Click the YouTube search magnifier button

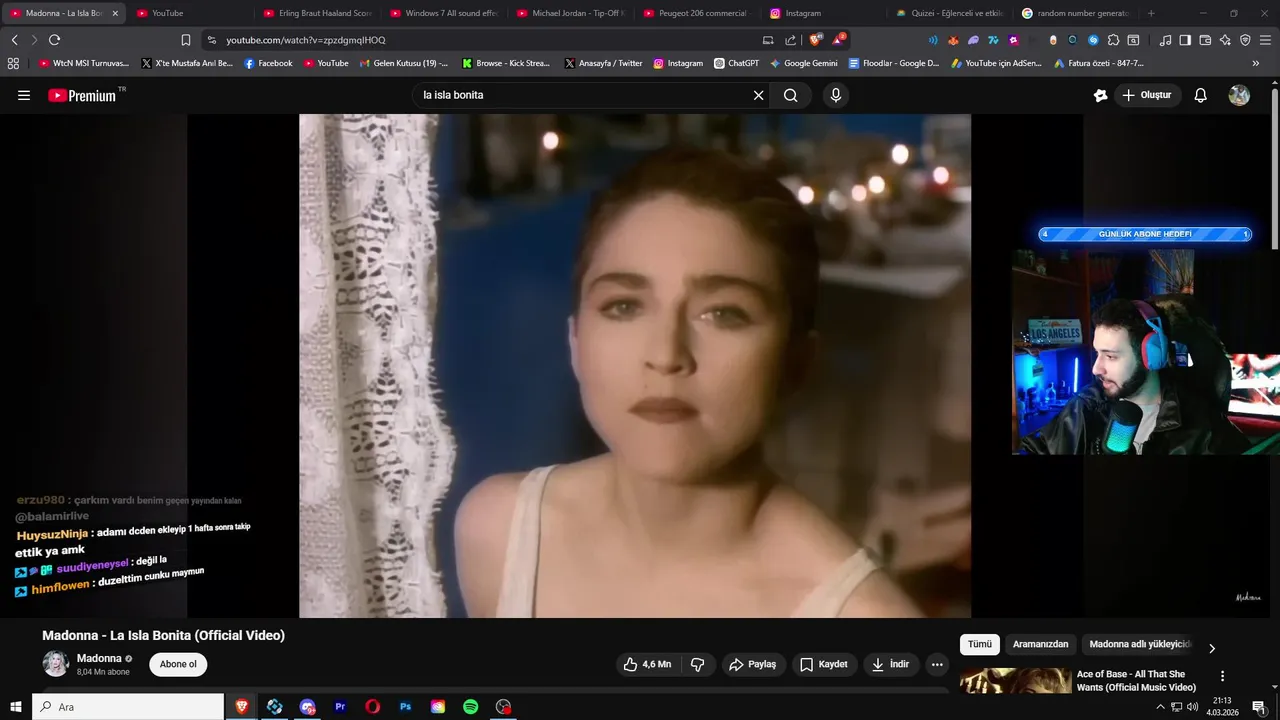tap(791, 95)
